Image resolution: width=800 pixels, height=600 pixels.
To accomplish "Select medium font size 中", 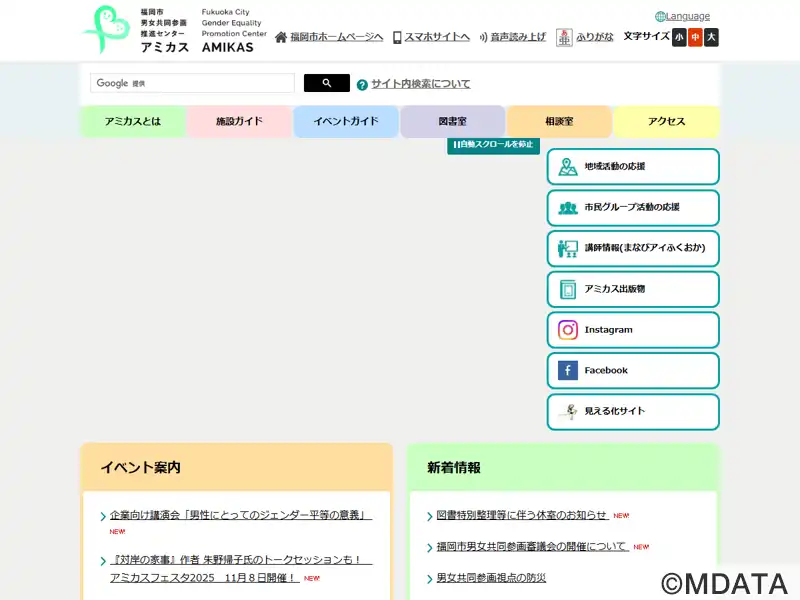I will point(695,37).
